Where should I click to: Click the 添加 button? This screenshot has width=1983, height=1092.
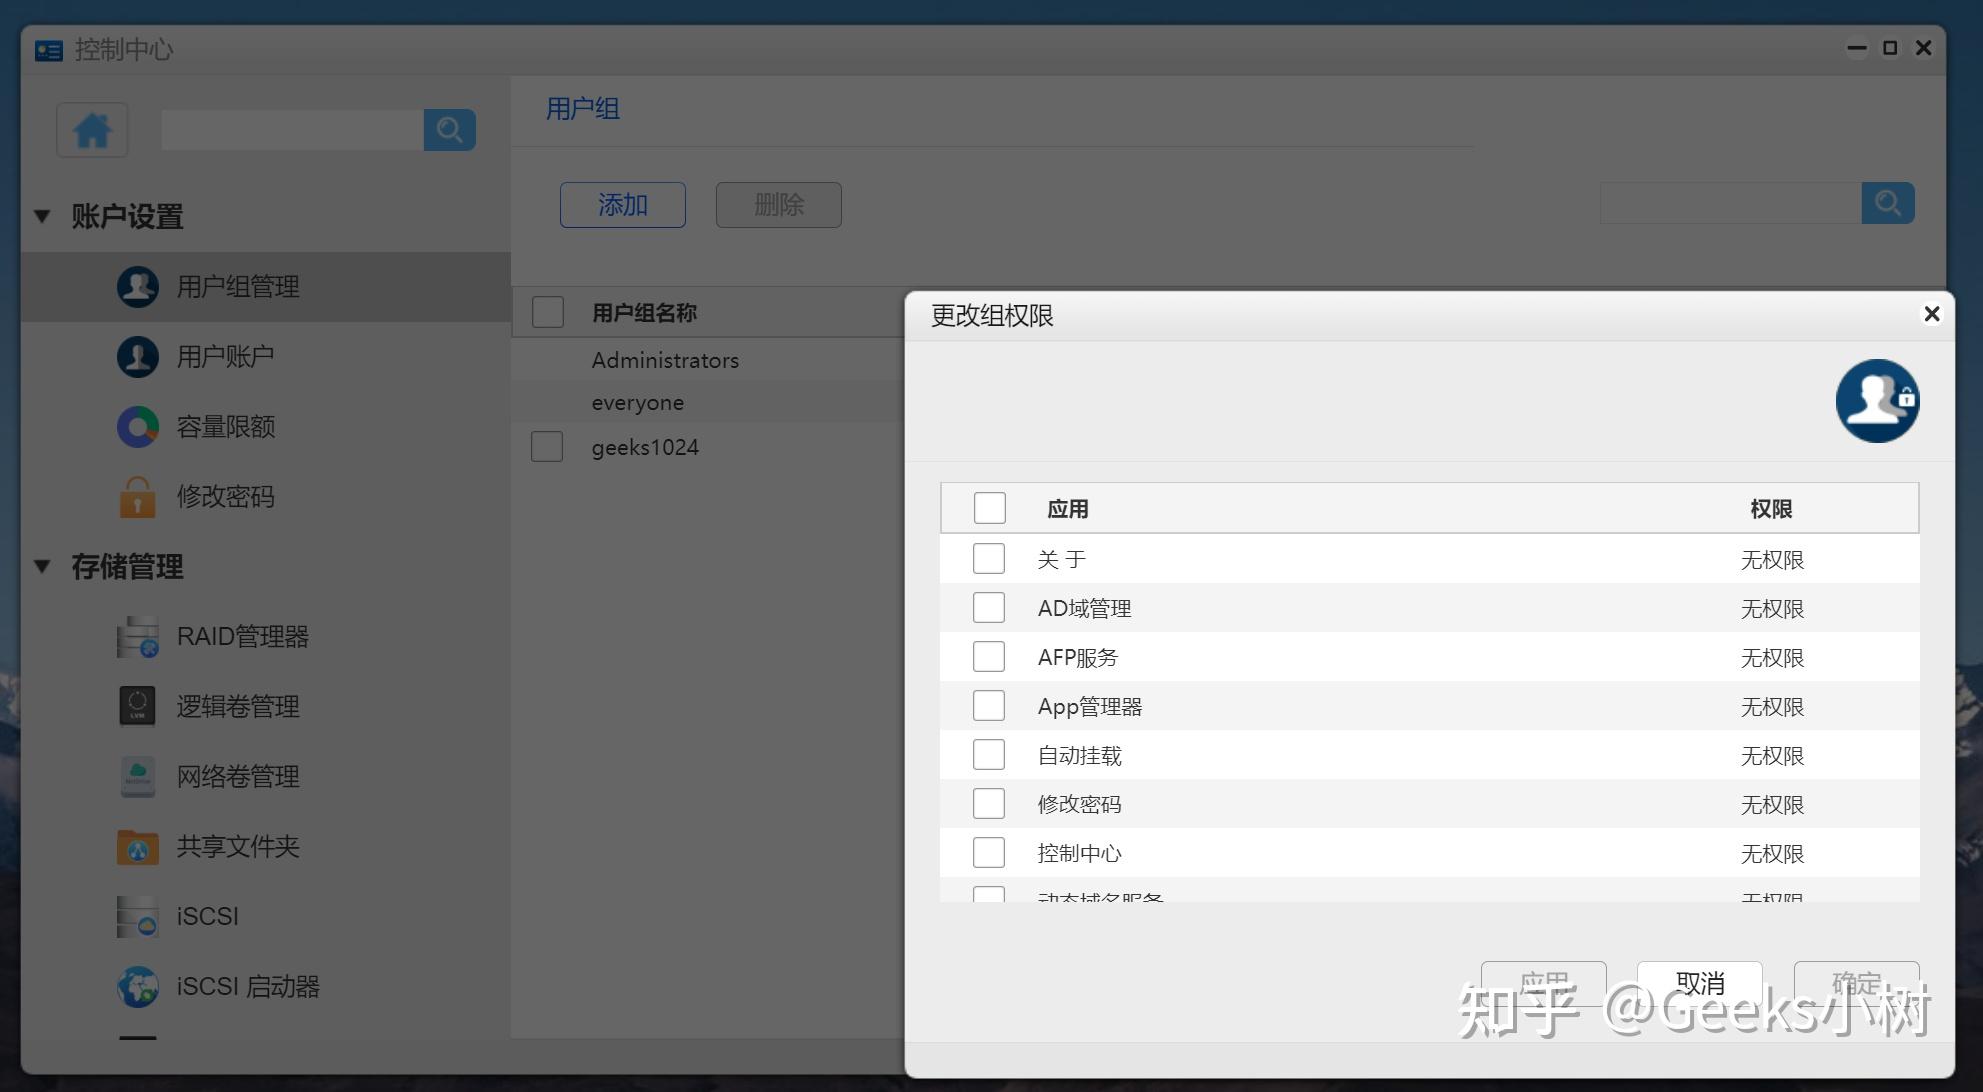[x=622, y=205]
